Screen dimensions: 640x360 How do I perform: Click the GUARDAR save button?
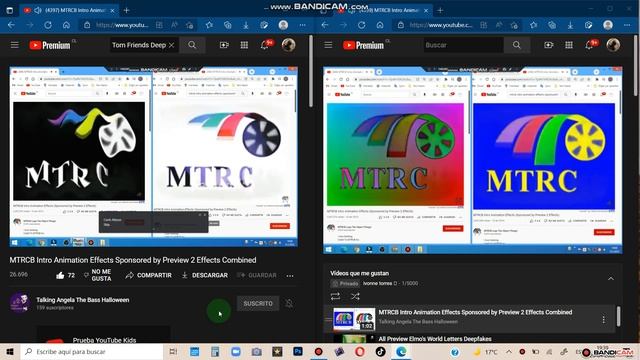pos(257,276)
